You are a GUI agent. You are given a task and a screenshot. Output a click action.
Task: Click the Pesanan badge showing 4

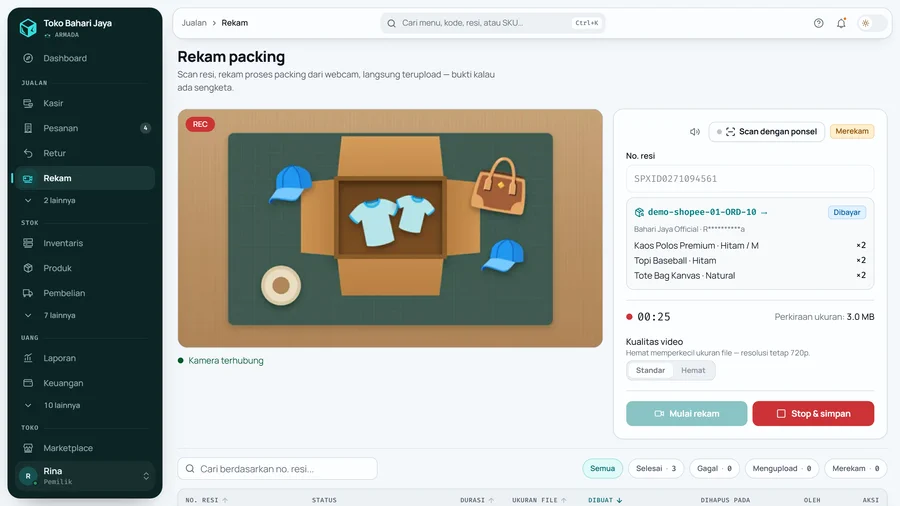pos(145,128)
